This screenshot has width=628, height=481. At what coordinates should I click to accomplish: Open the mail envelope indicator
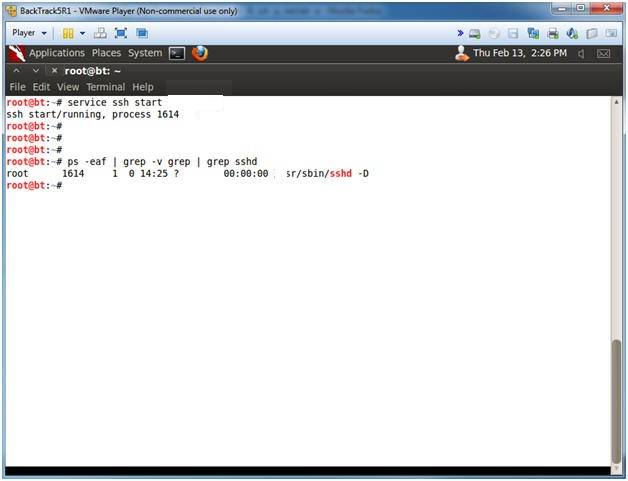coord(603,53)
